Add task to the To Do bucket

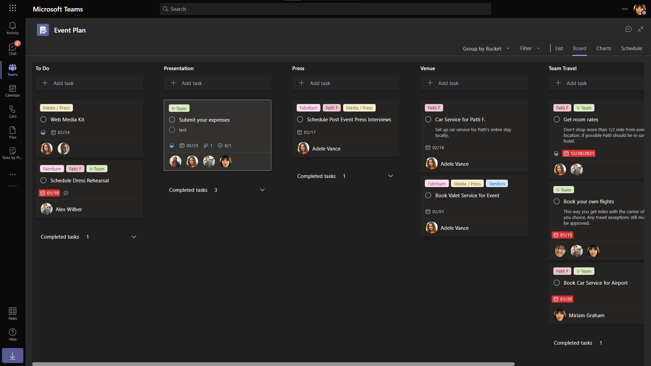coord(89,83)
